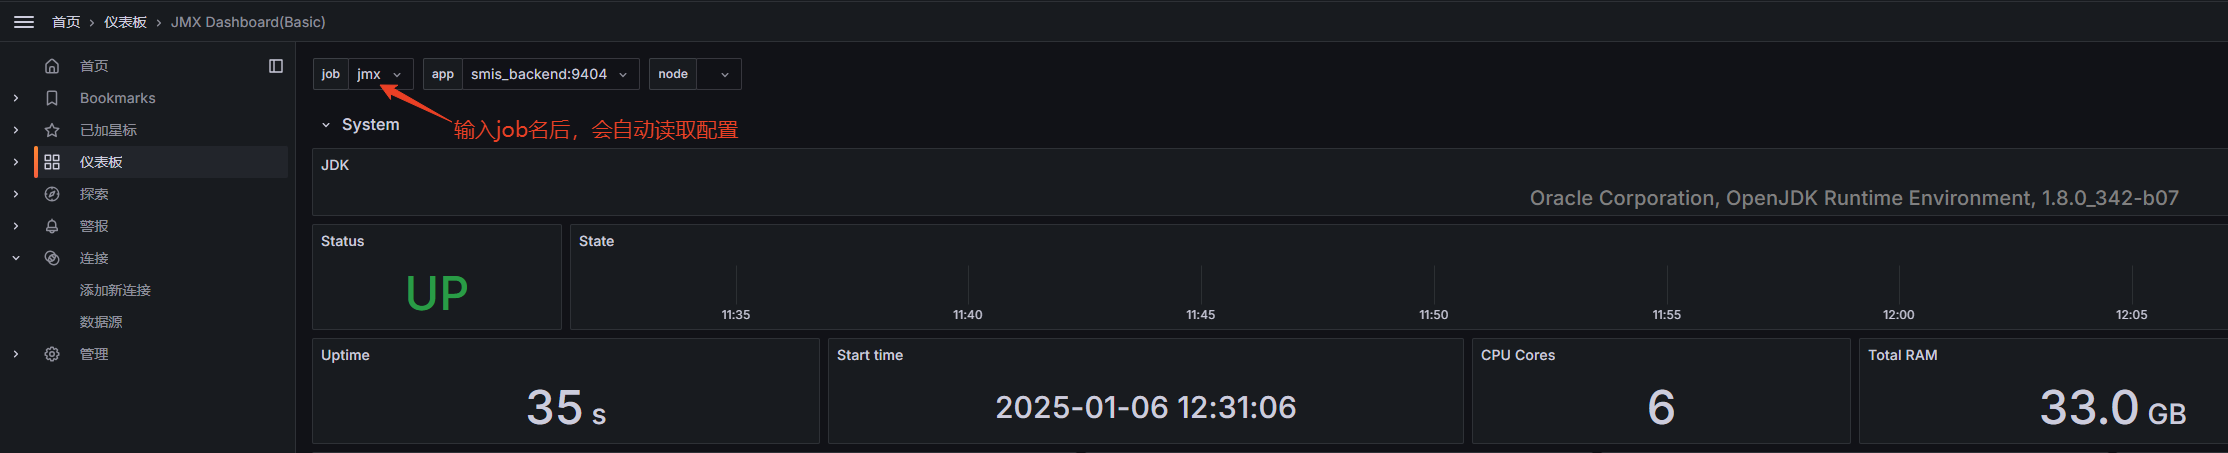Expand the Bookmarks sidebar section
2228x453 pixels.
[x=16, y=98]
